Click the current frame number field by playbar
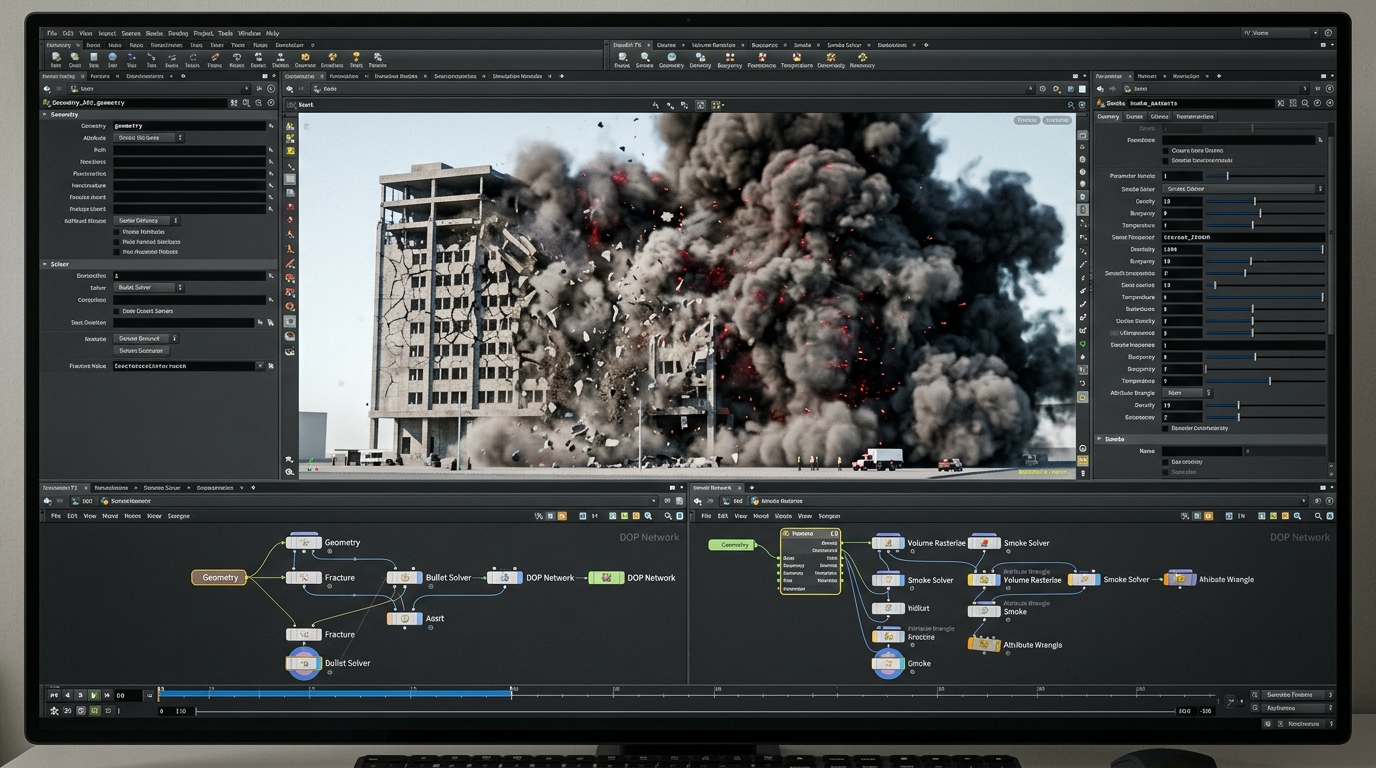The height and width of the screenshot is (768, 1376). [127, 695]
